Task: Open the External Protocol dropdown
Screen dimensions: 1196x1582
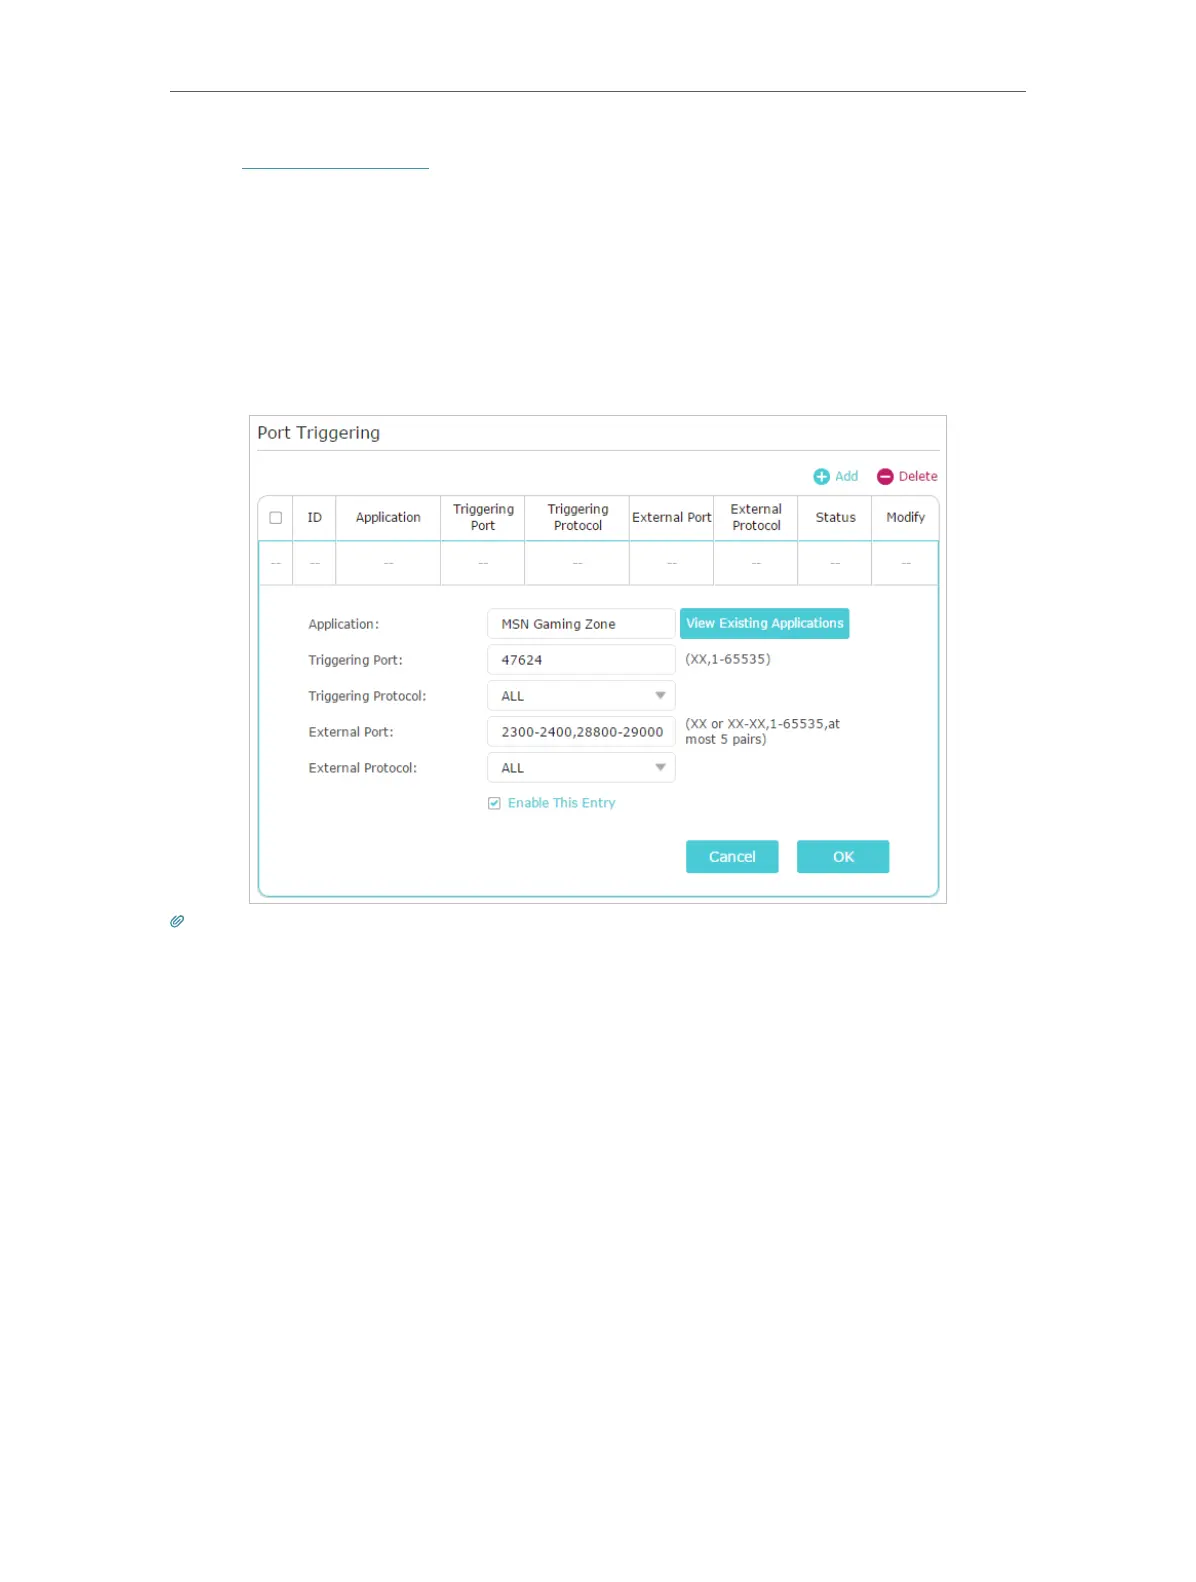Action: 581,768
